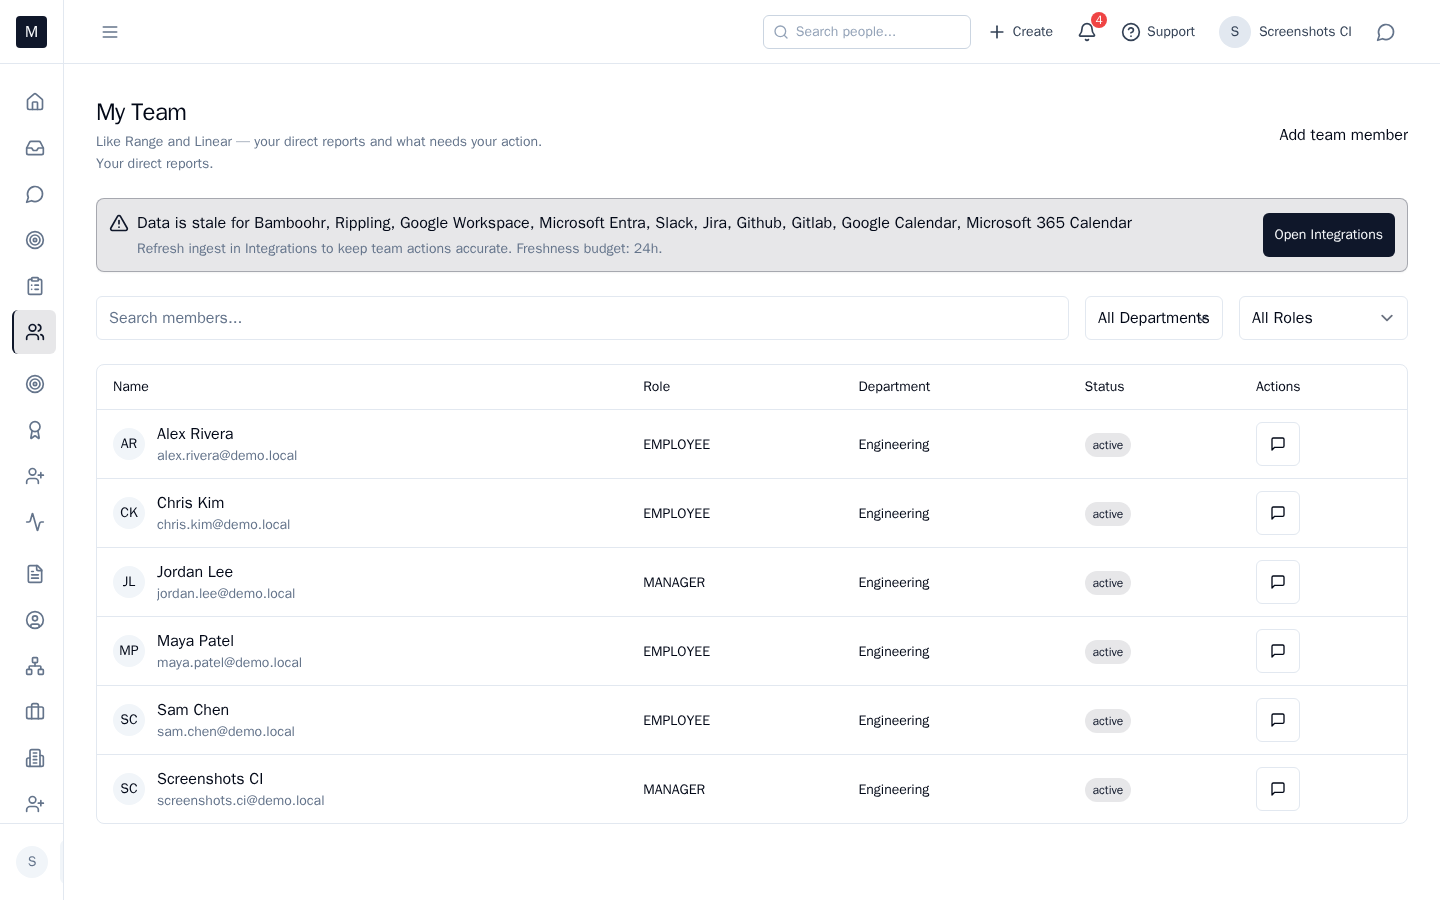
Task: Click Add team member
Action: coord(1343,135)
